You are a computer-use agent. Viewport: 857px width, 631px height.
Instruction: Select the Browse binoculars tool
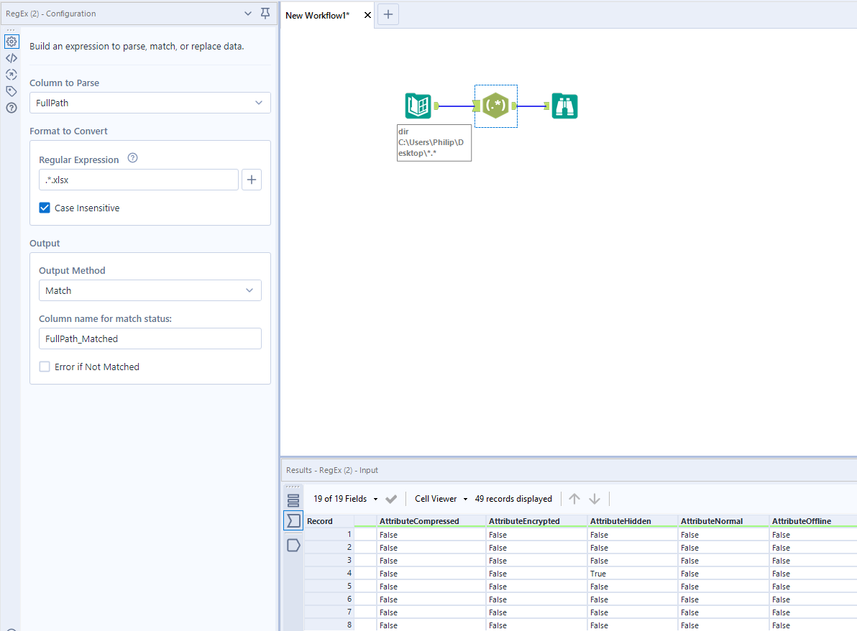(x=565, y=106)
